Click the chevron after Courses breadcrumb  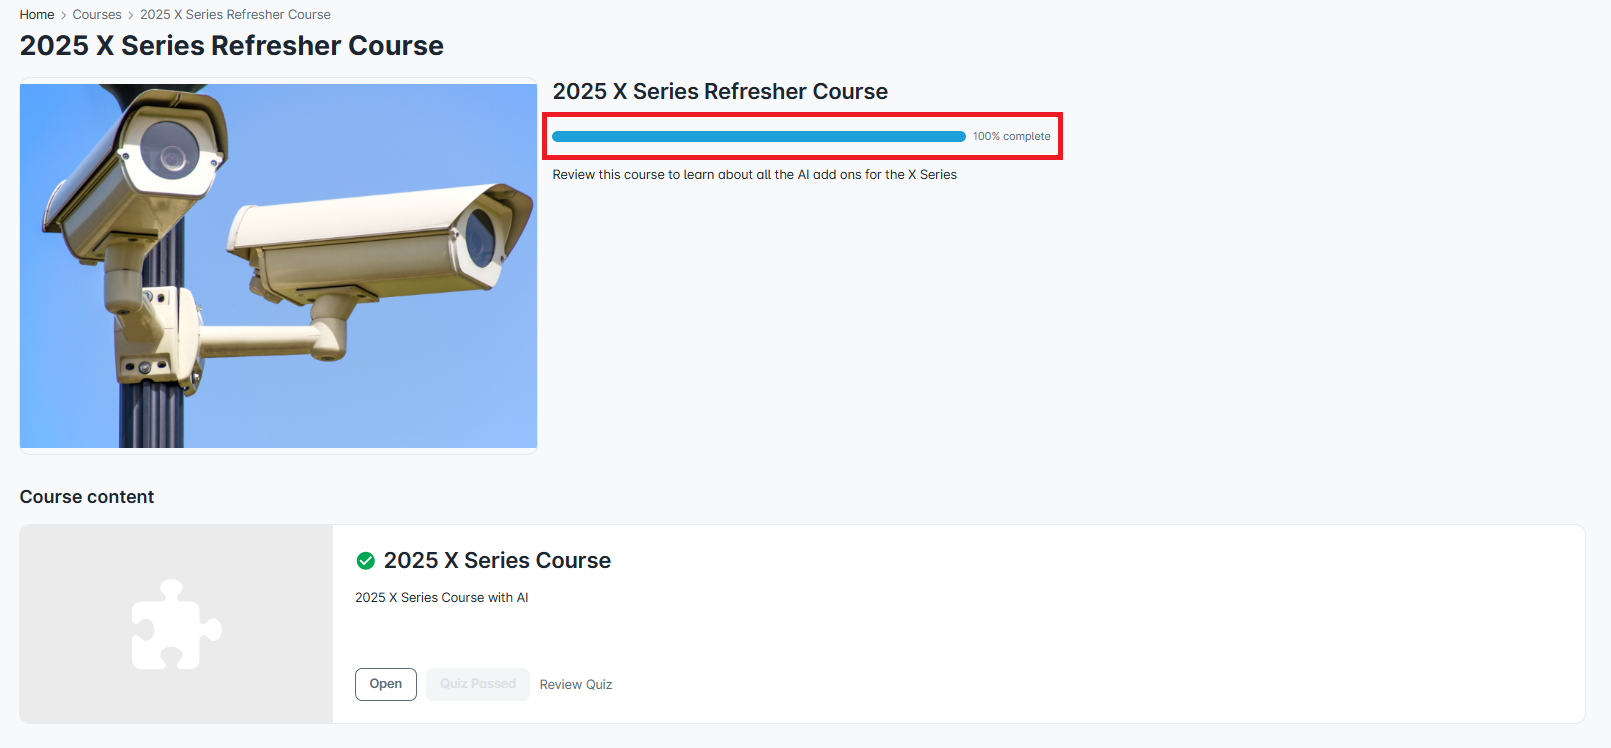click(131, 15)
